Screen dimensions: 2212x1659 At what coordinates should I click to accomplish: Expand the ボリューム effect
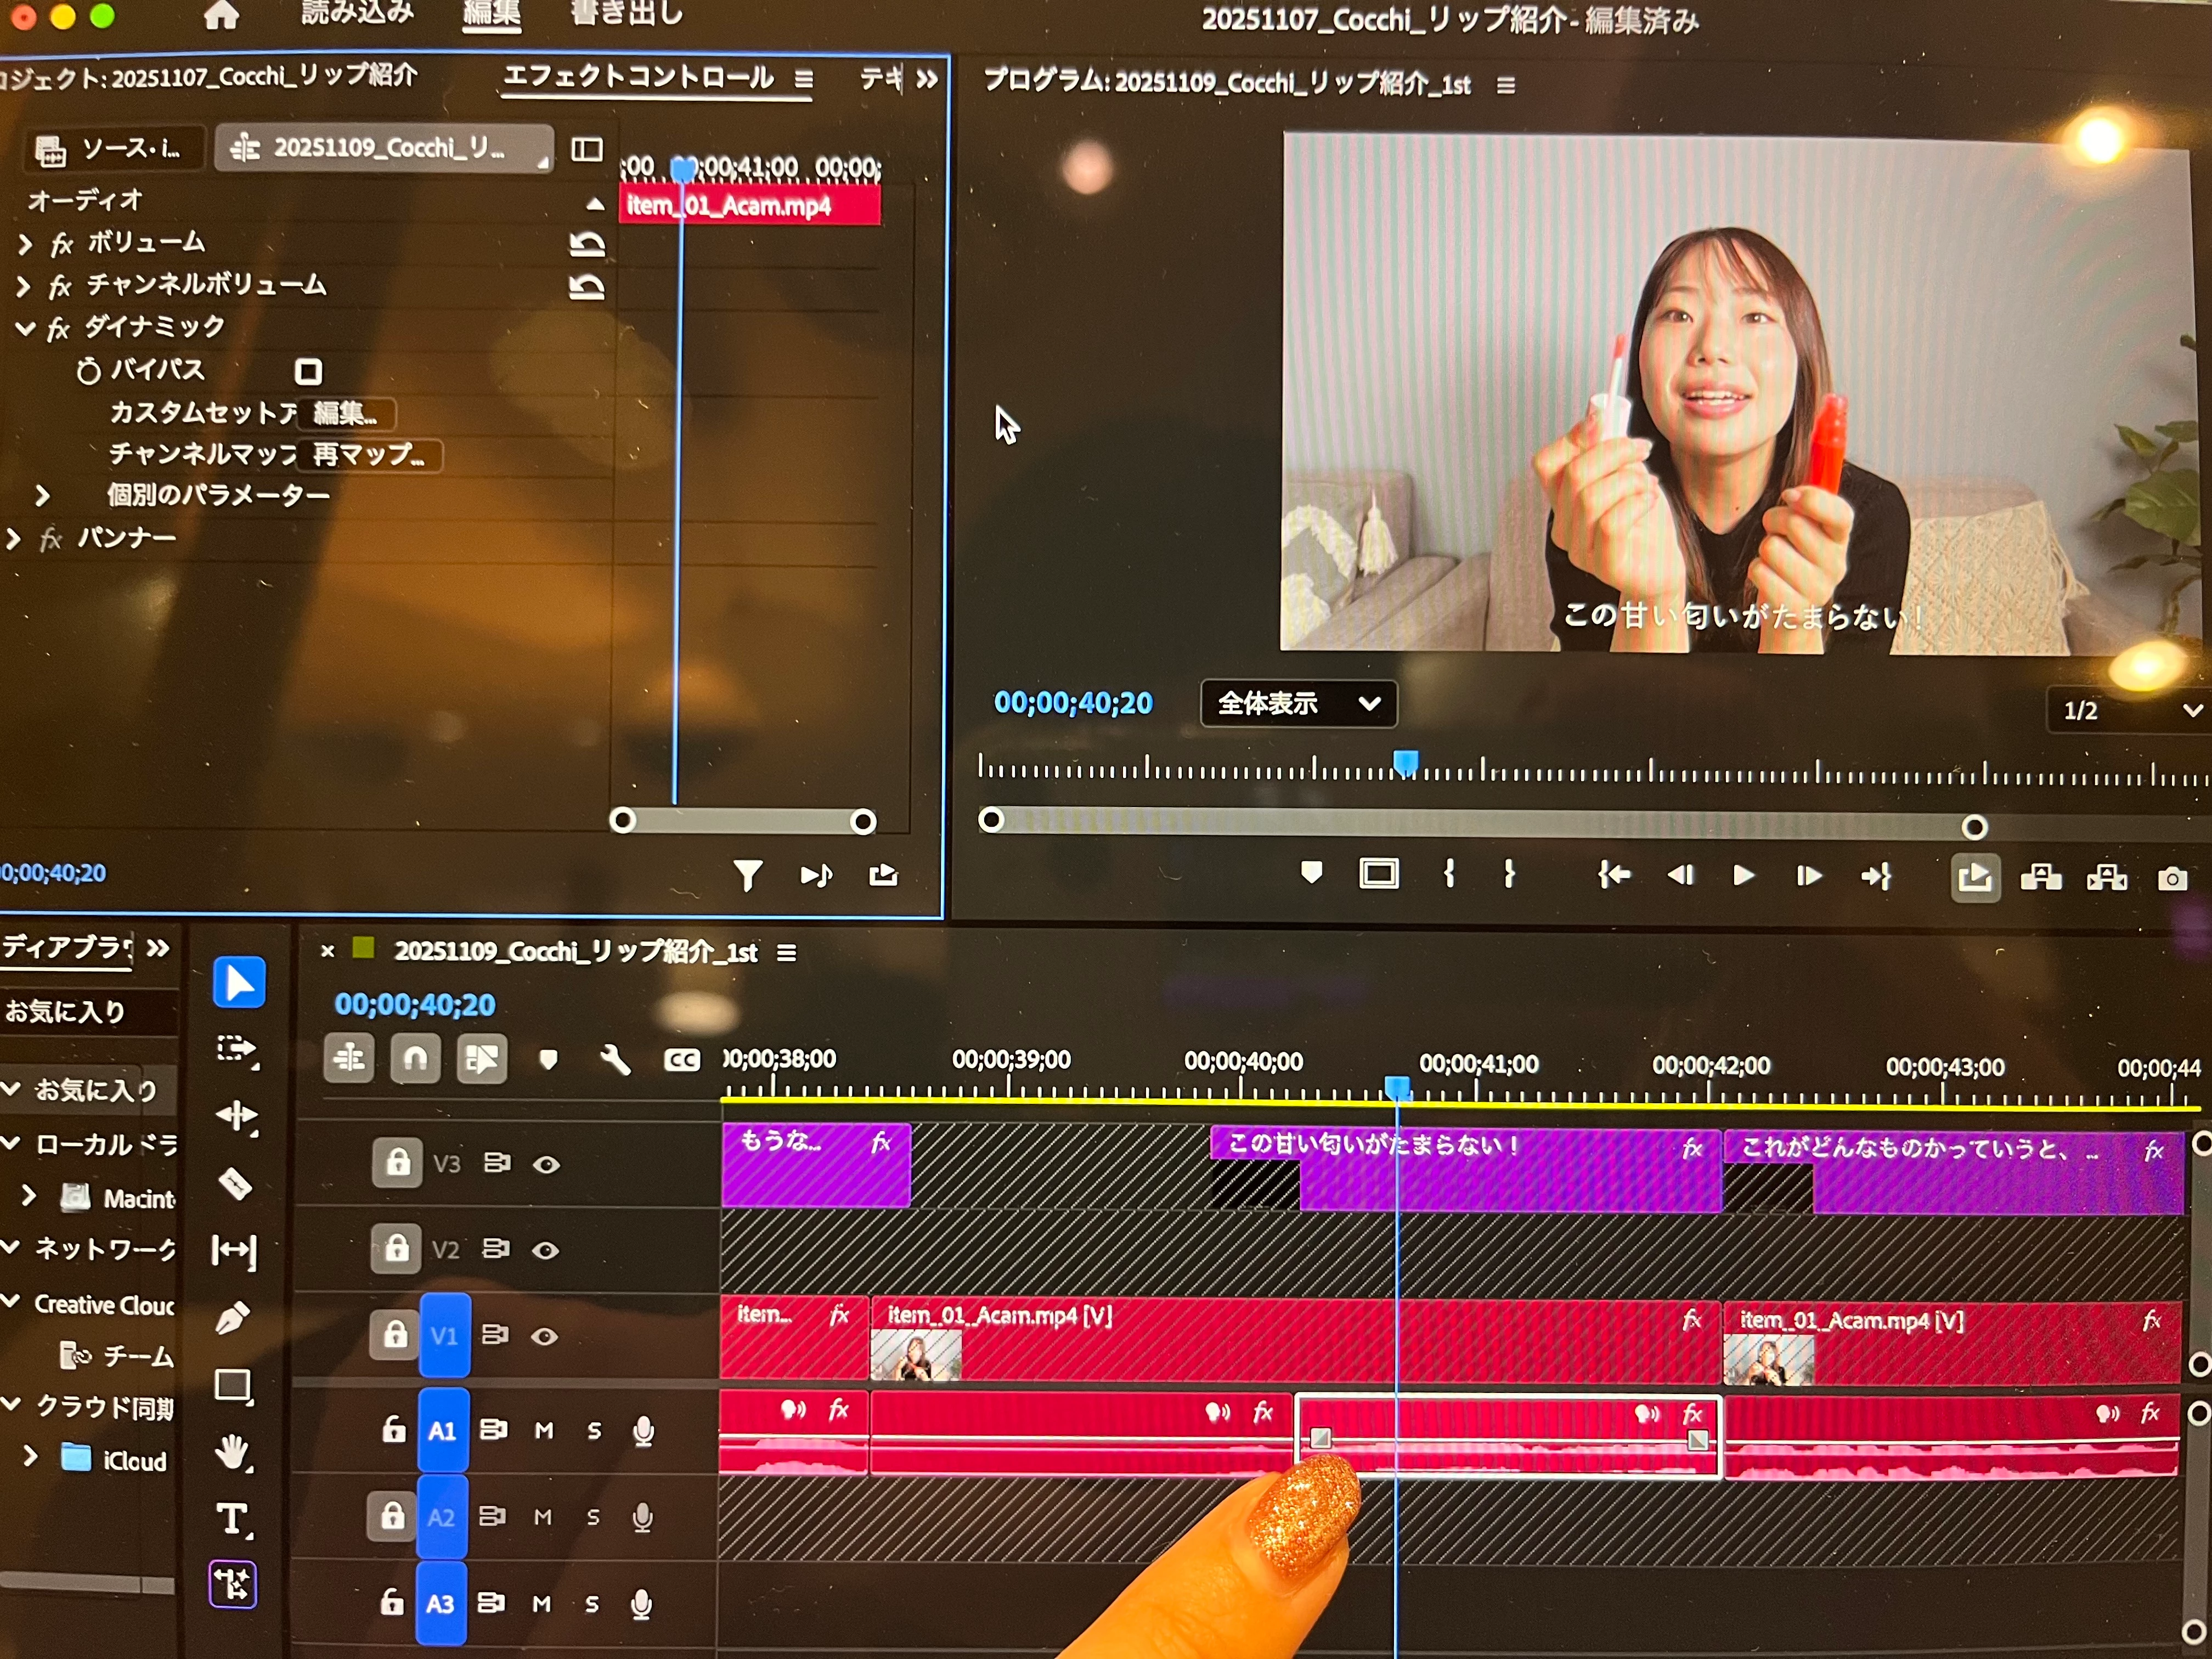(x=25, y=243)
